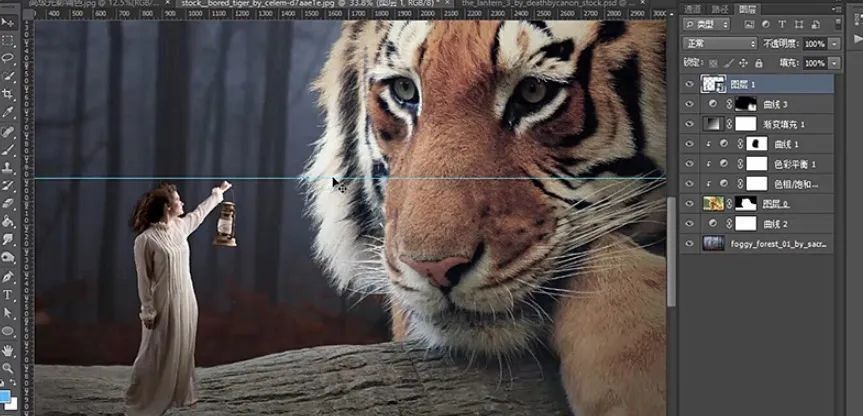Click the lock all icon in Layers panel

click(x=759, y=63)
